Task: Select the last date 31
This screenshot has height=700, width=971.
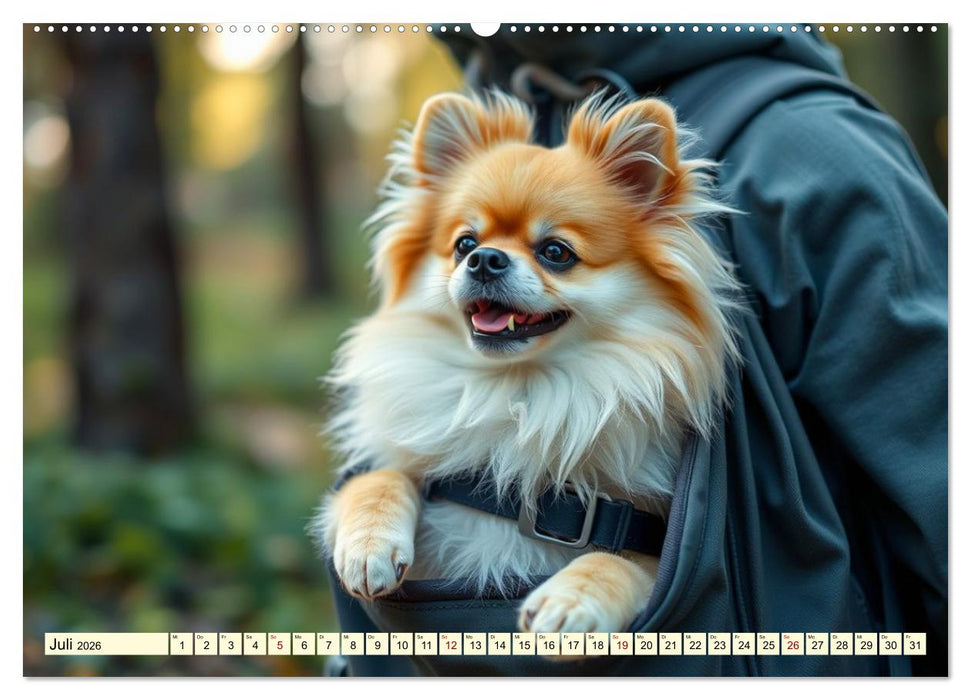Action: pyautogui.click(x=915, y=646)
